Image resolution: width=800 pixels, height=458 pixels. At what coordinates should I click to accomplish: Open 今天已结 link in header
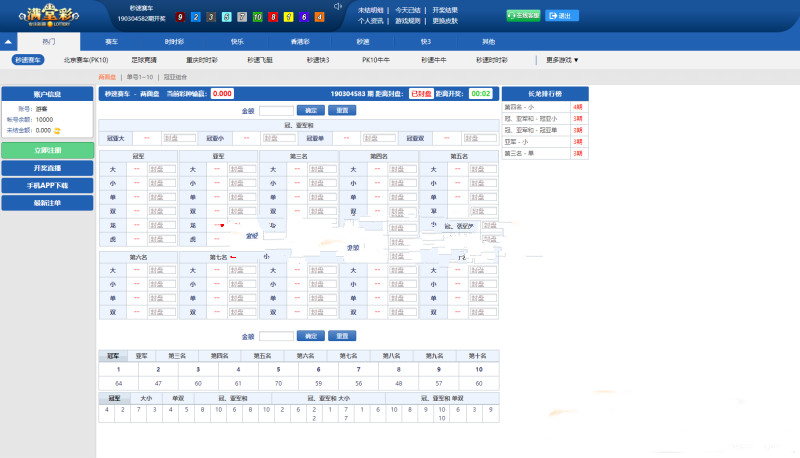408,10
